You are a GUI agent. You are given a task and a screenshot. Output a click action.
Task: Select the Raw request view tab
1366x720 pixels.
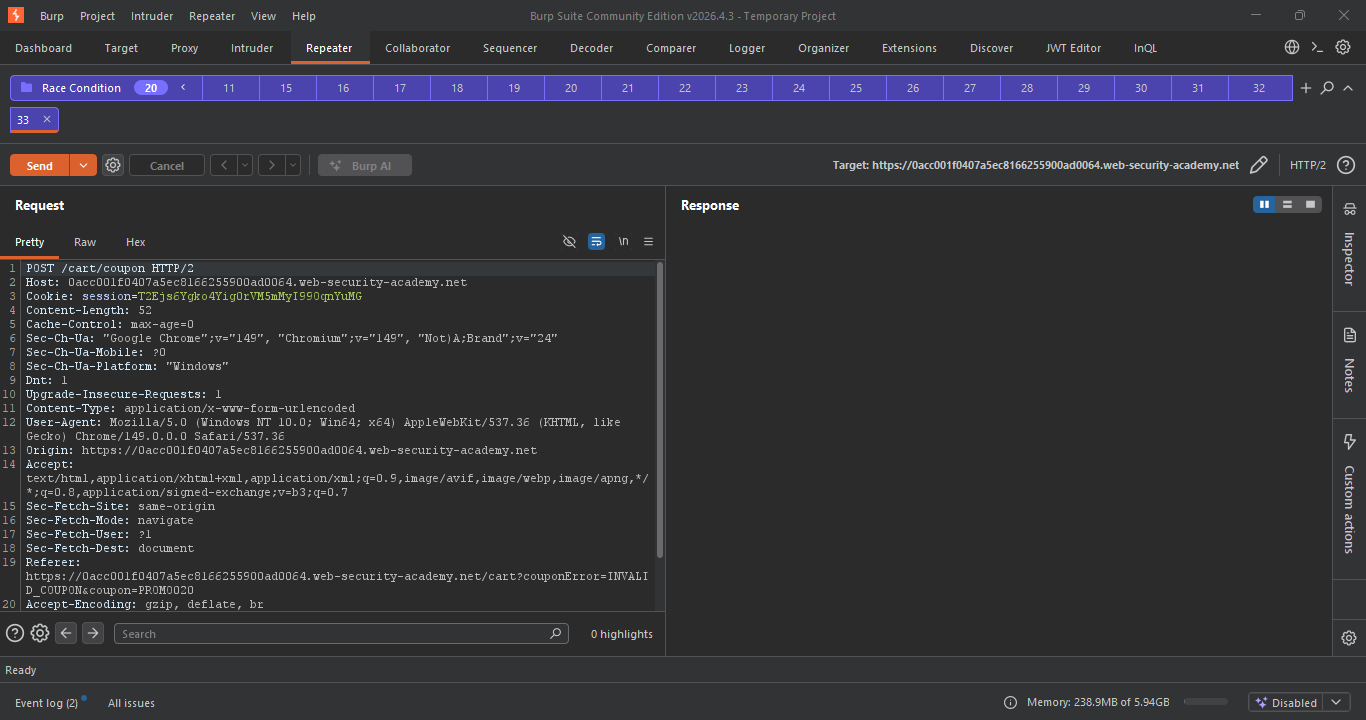point(85,242)
